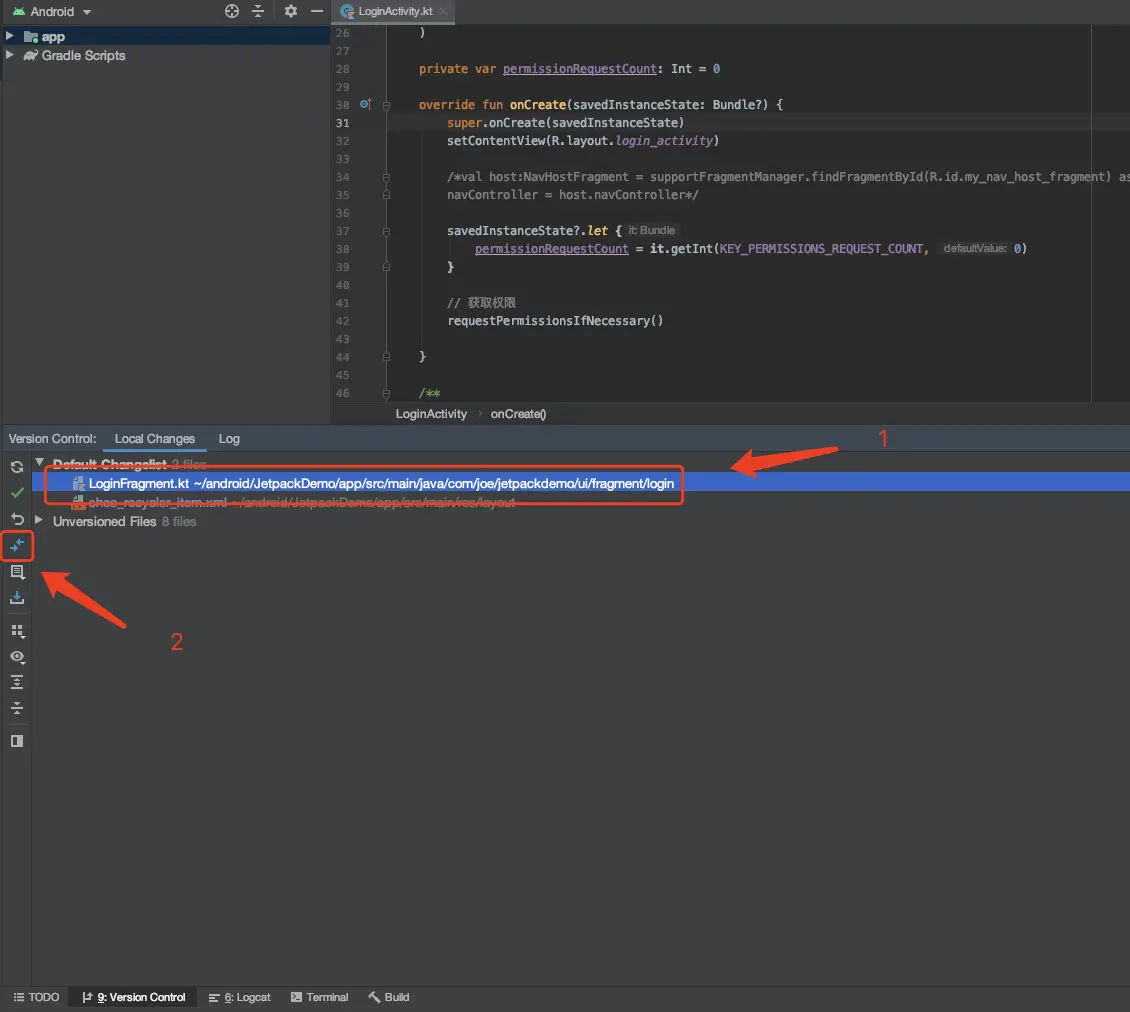Click KEY_PERMISSIONS_REQUEST_COUNT on line 38

point(821,249)
